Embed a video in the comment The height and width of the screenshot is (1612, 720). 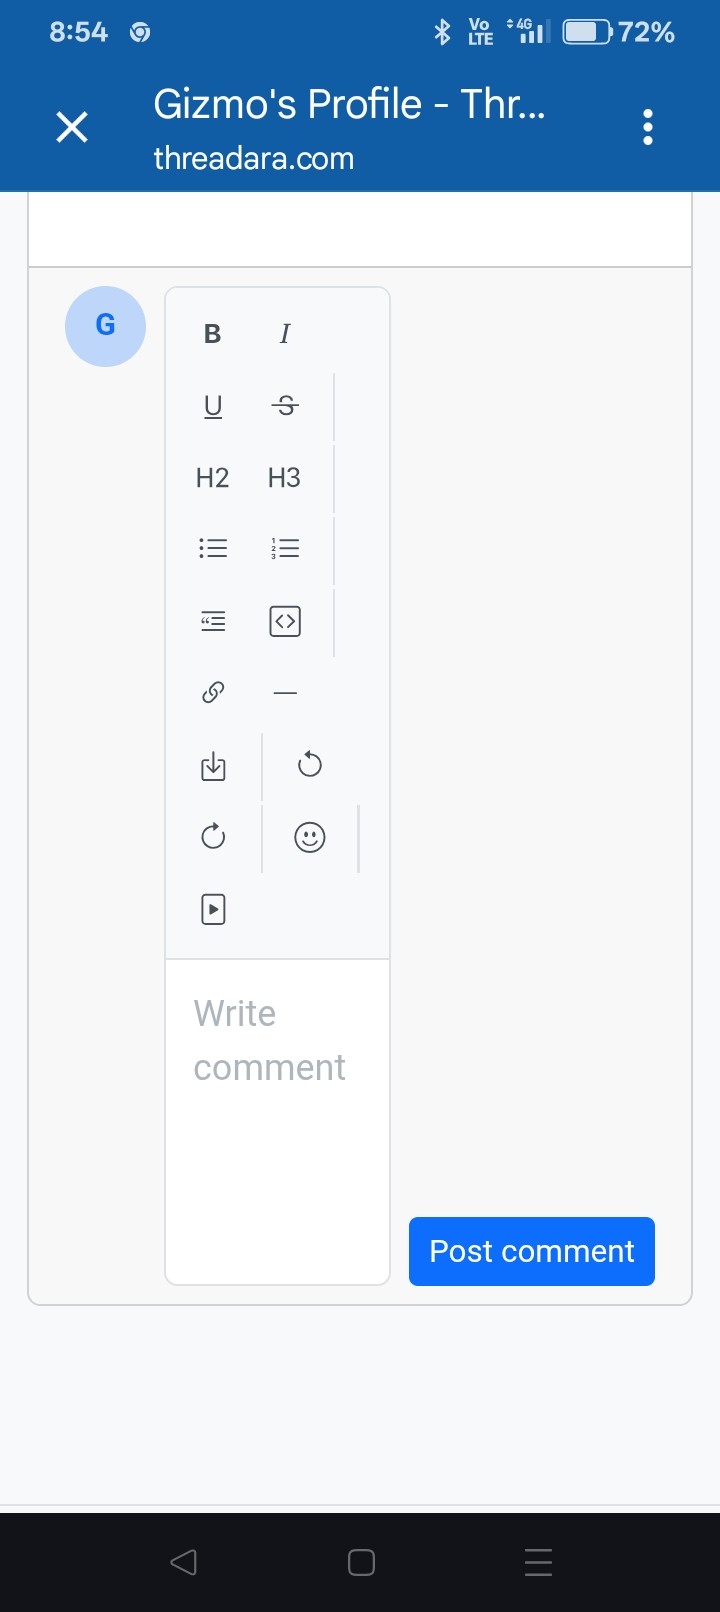(x=213, y=909)
